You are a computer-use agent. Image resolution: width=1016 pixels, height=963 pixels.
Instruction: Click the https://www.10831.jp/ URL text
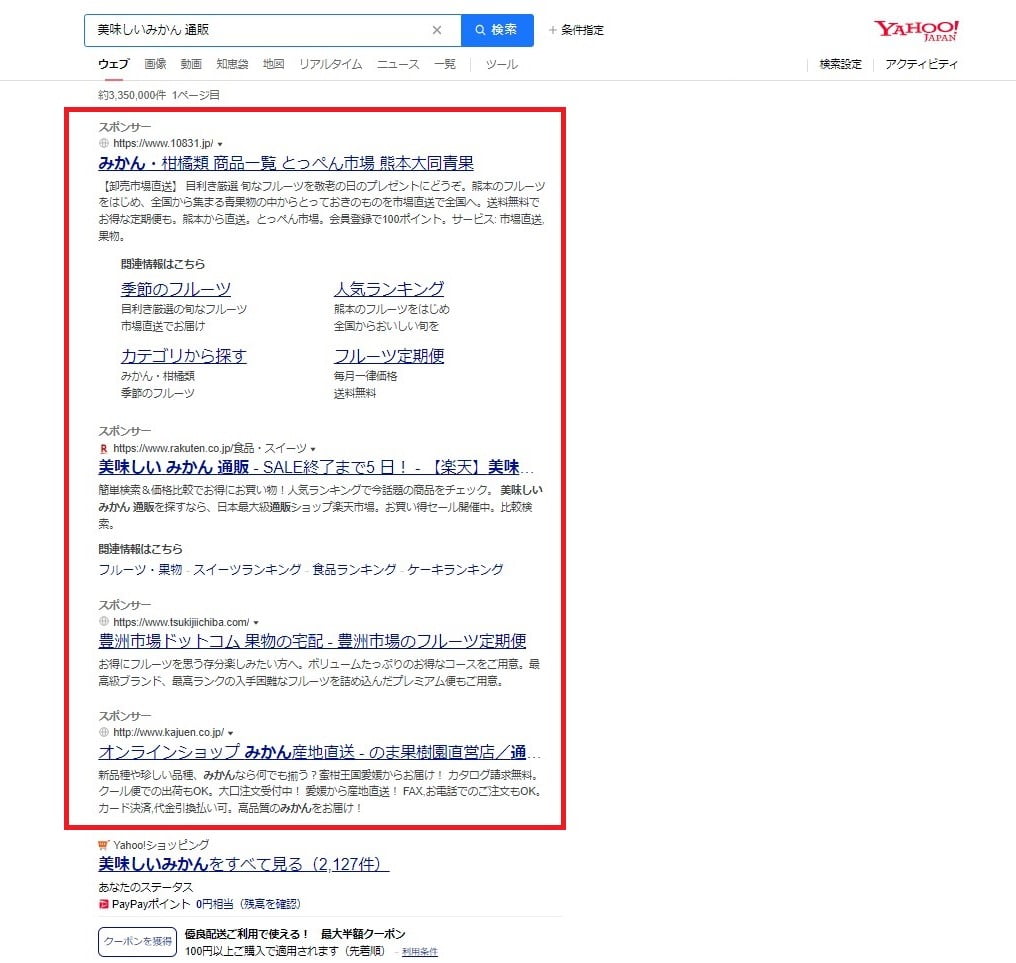coord(163,143)
